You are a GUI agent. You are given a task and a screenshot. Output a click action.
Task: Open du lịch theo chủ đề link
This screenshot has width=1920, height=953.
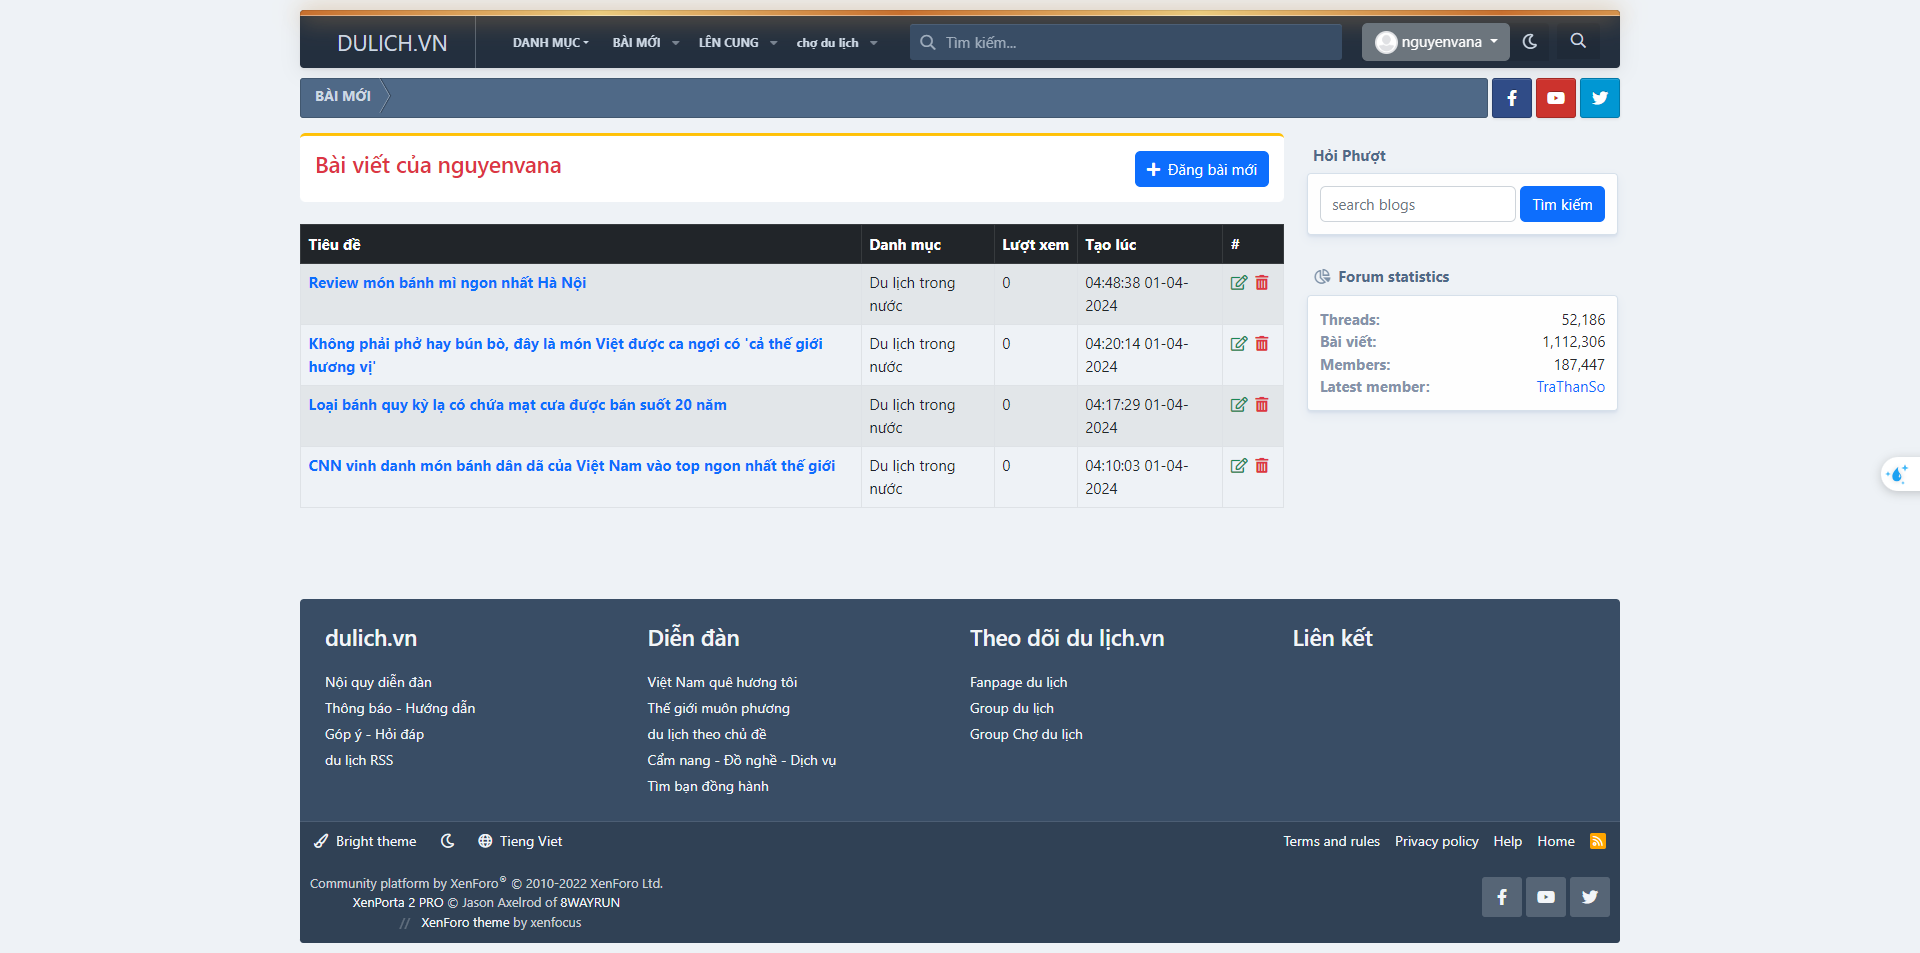click(x=706, y=734)
